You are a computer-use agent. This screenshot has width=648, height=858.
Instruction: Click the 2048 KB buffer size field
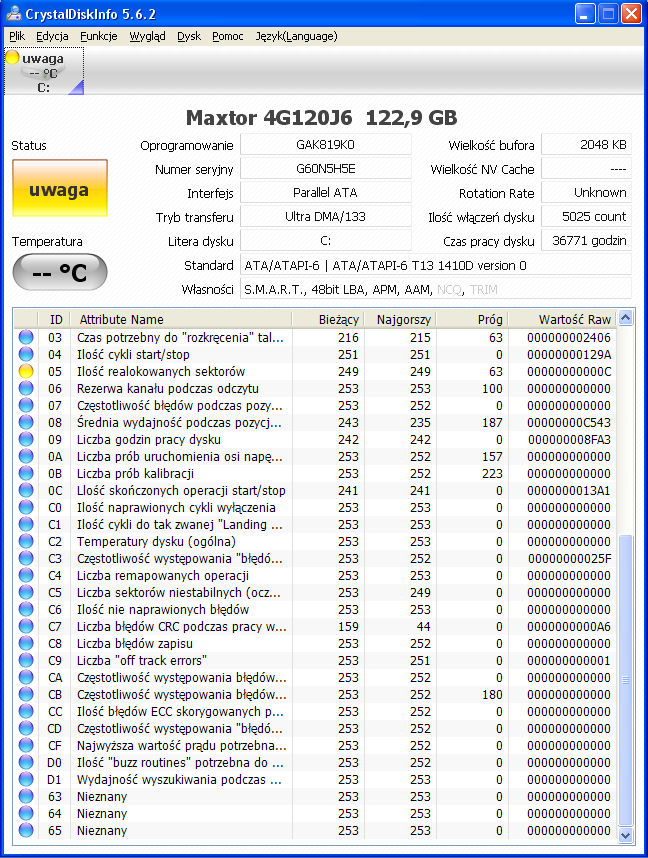pyautogui.click(x=586, y=144)
